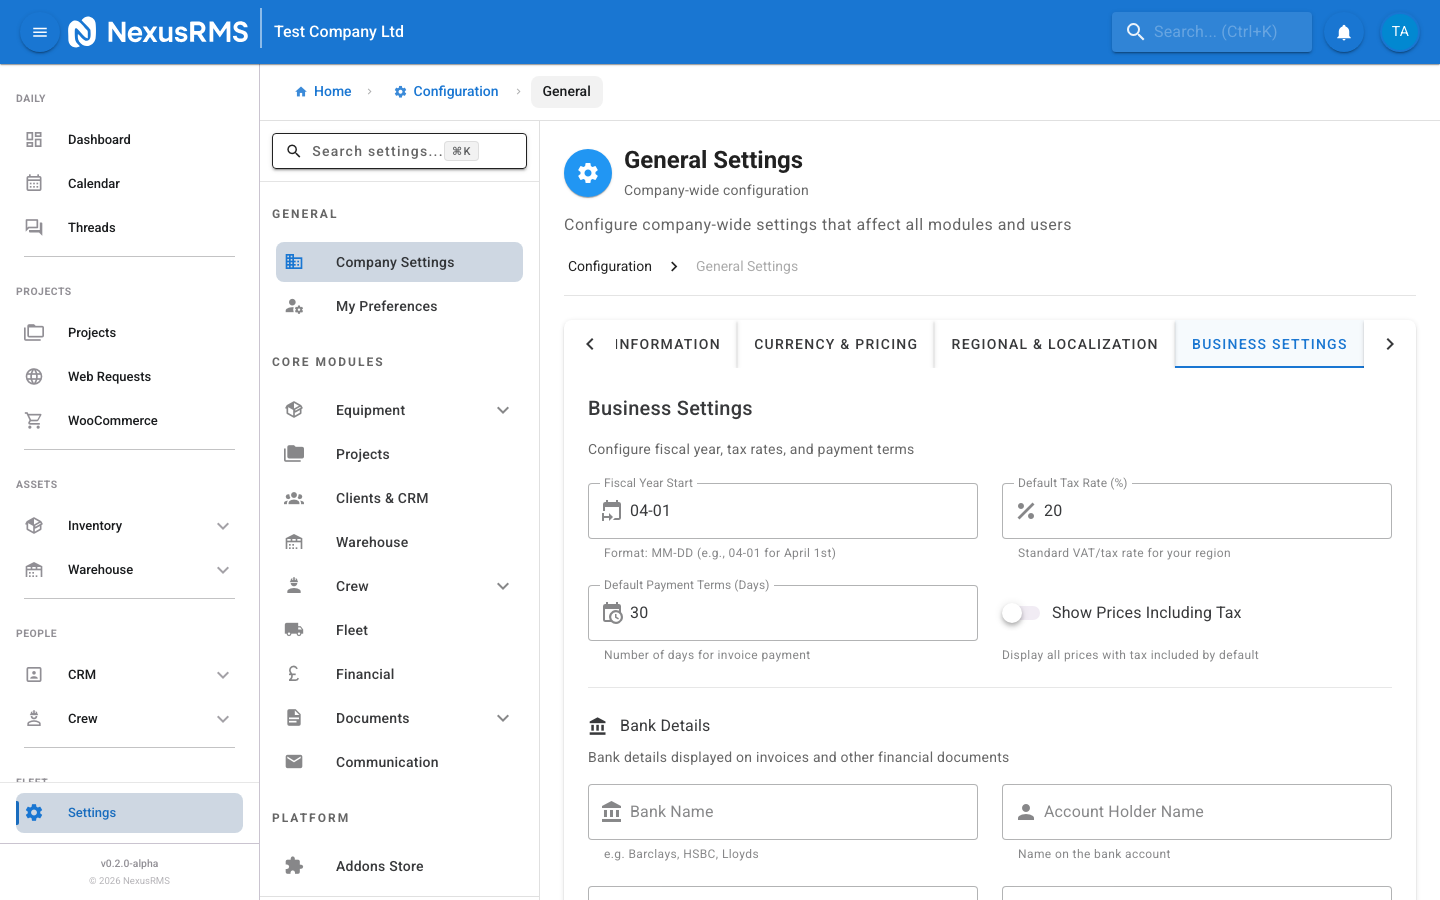Select the Calendar icon in the sidebar
Screen dimensions: 1440x900
click(33, 183)
